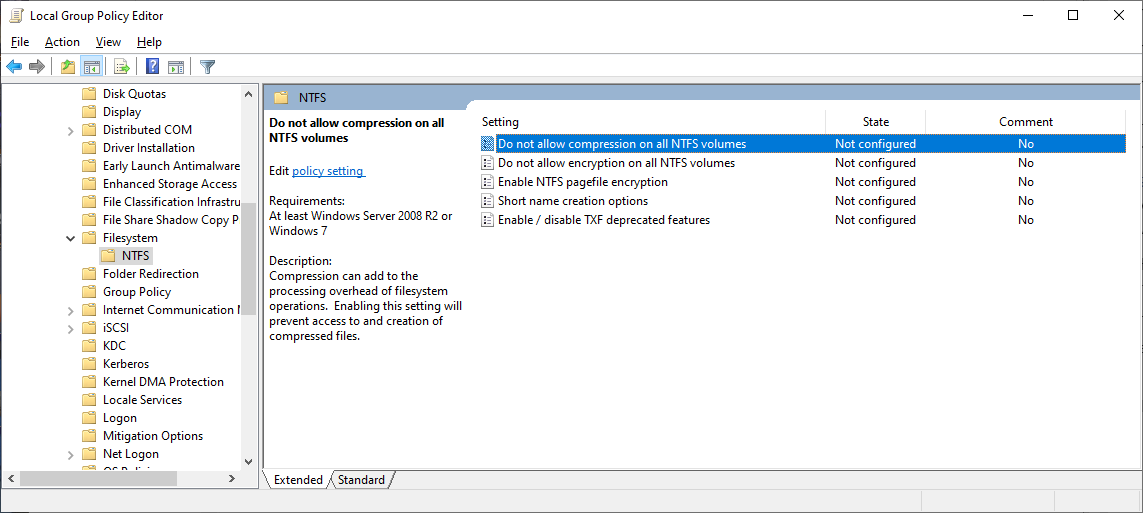Select the NTFS node in tree
The width and height of the screenshot is (1143, 513).
(136, 256)
